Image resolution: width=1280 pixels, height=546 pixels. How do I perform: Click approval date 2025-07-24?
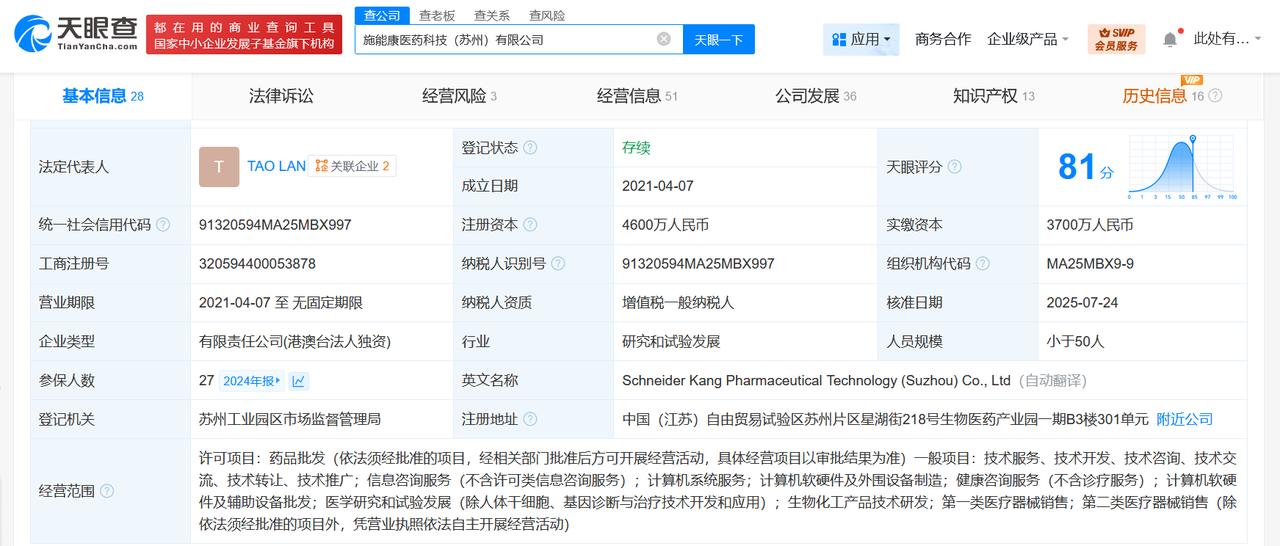click(x=1083, y=303)
